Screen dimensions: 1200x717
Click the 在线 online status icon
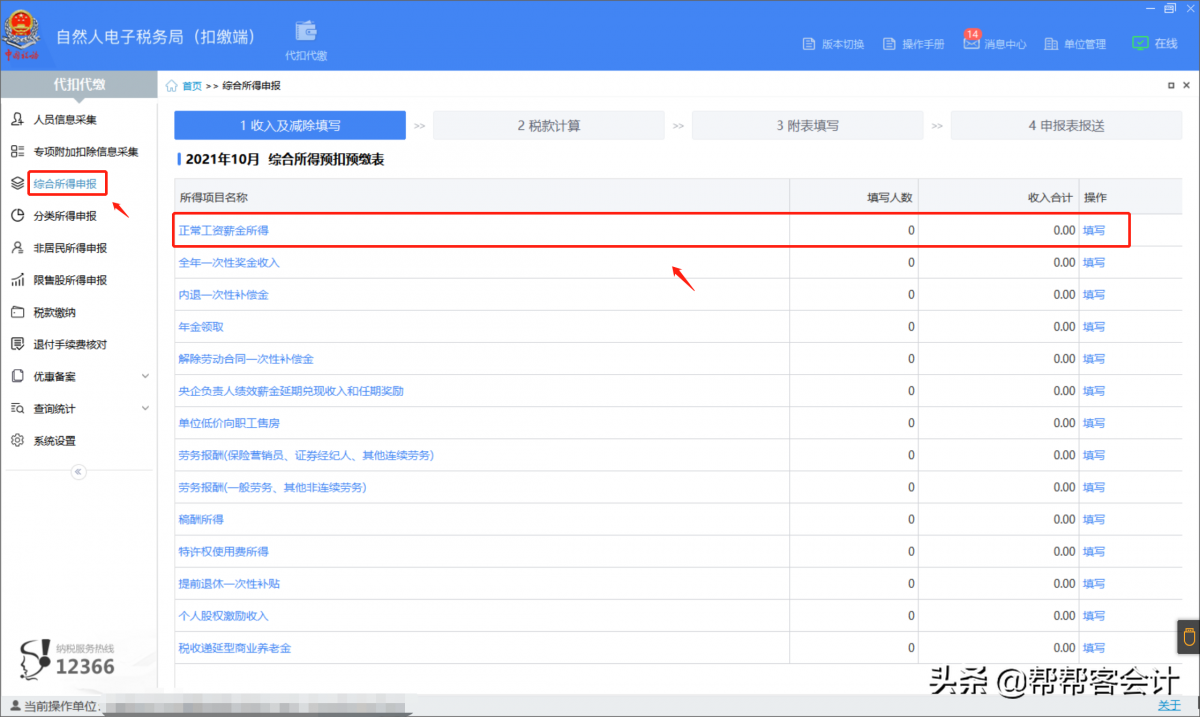(1140, 43)
